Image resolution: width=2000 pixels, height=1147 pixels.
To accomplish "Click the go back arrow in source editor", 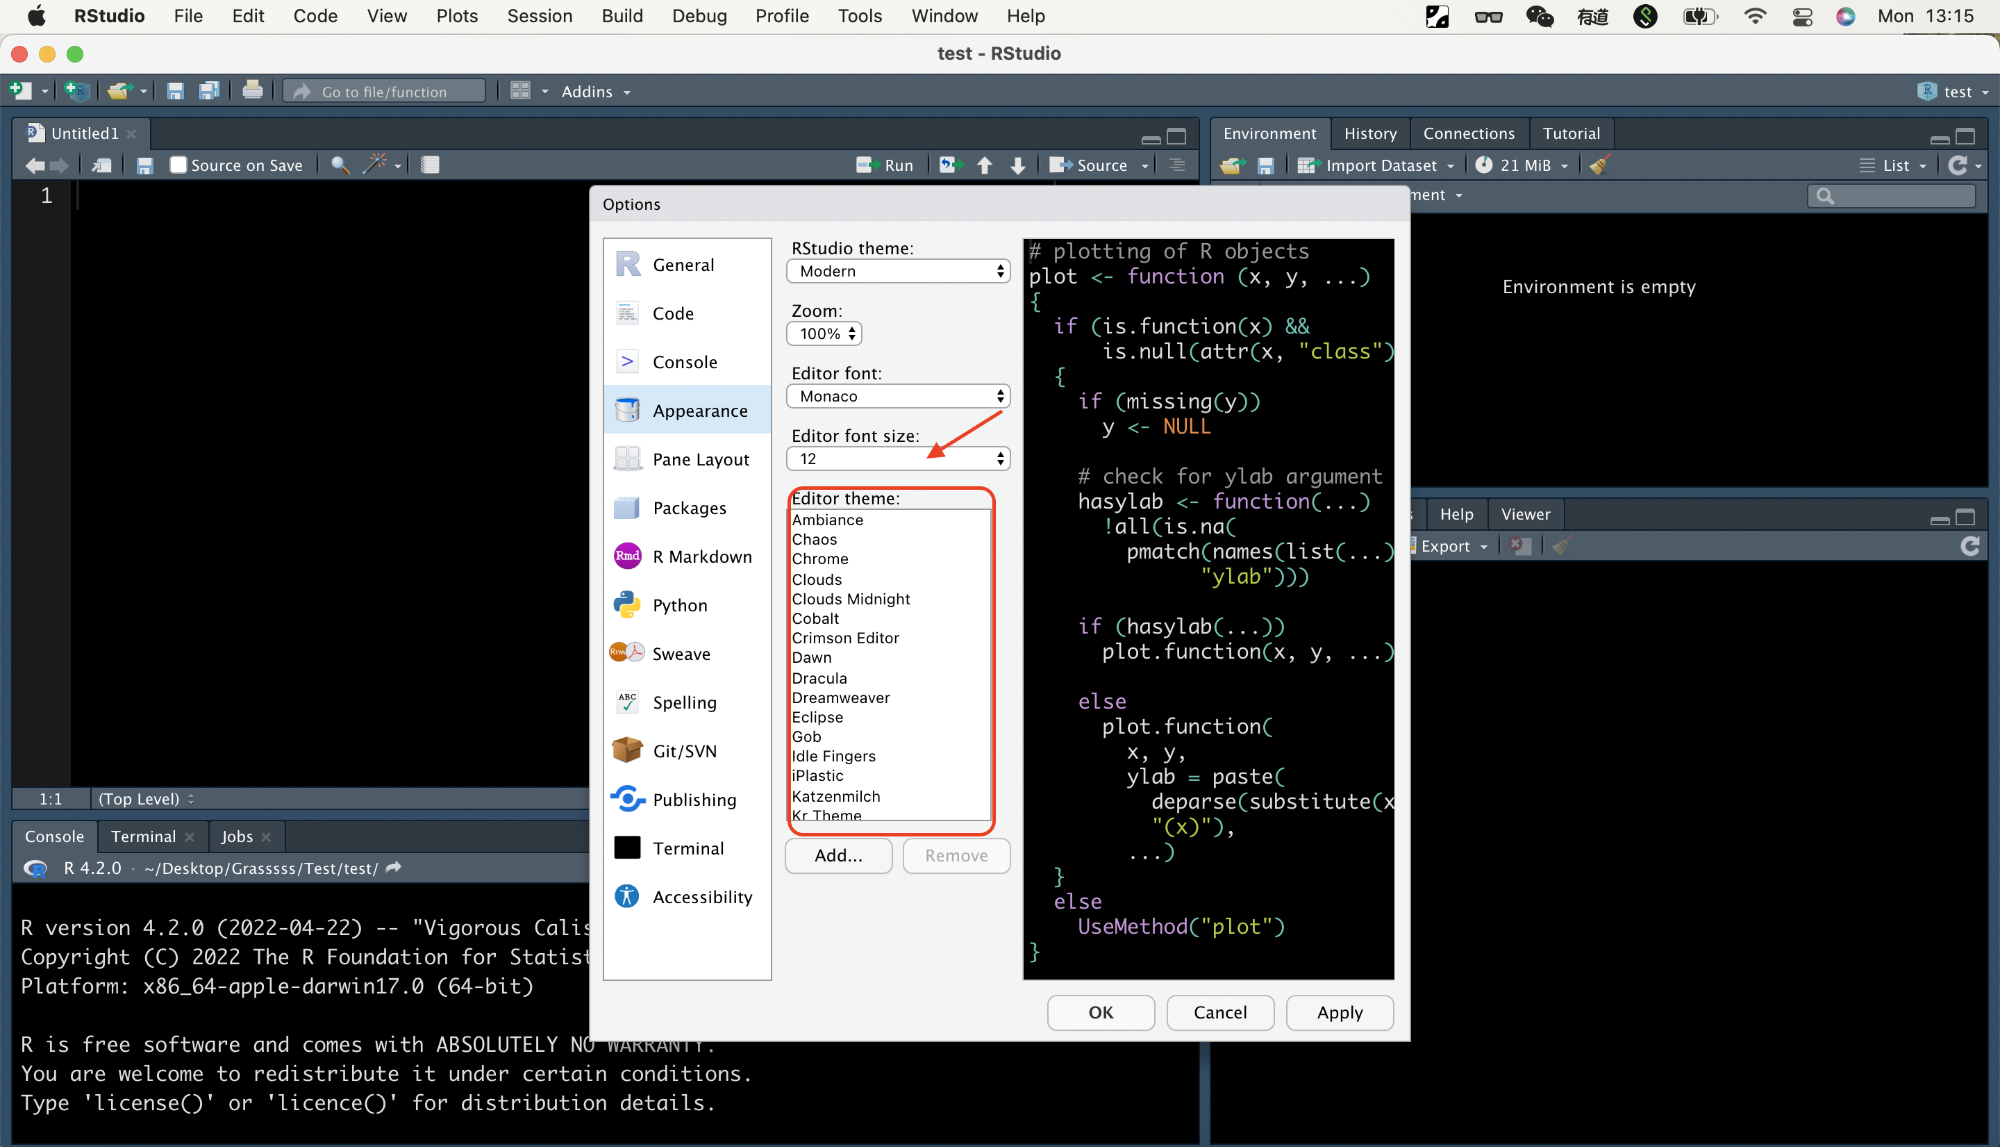I will coord(35,166).
